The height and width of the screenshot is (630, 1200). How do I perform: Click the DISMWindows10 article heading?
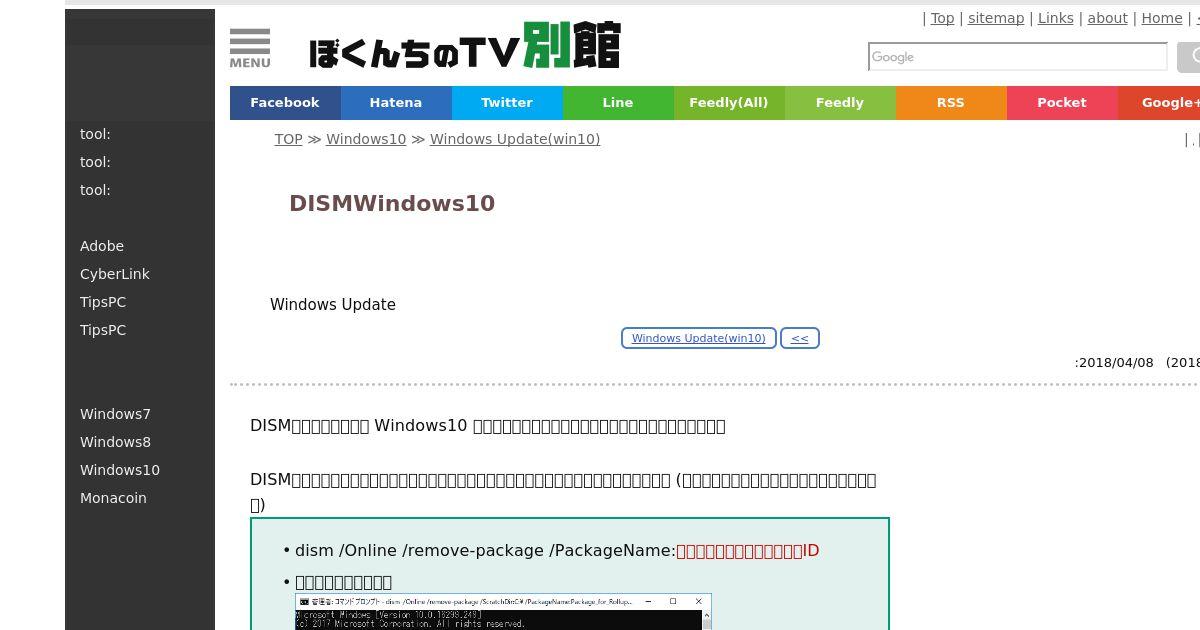click(x=392, y=203)
